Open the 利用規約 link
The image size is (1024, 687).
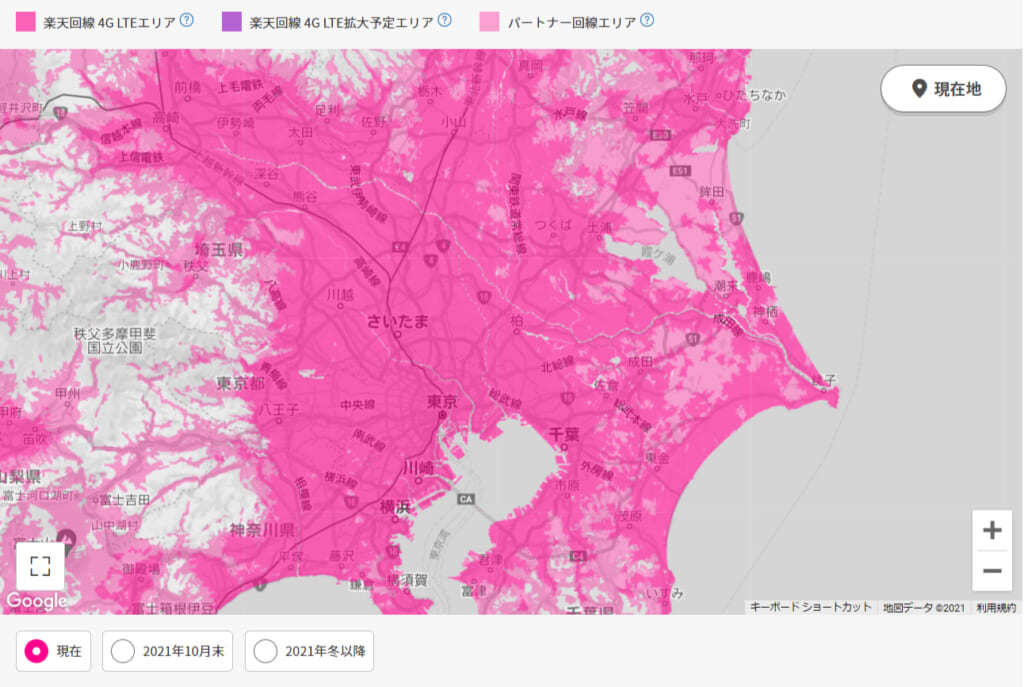point(997,607)
